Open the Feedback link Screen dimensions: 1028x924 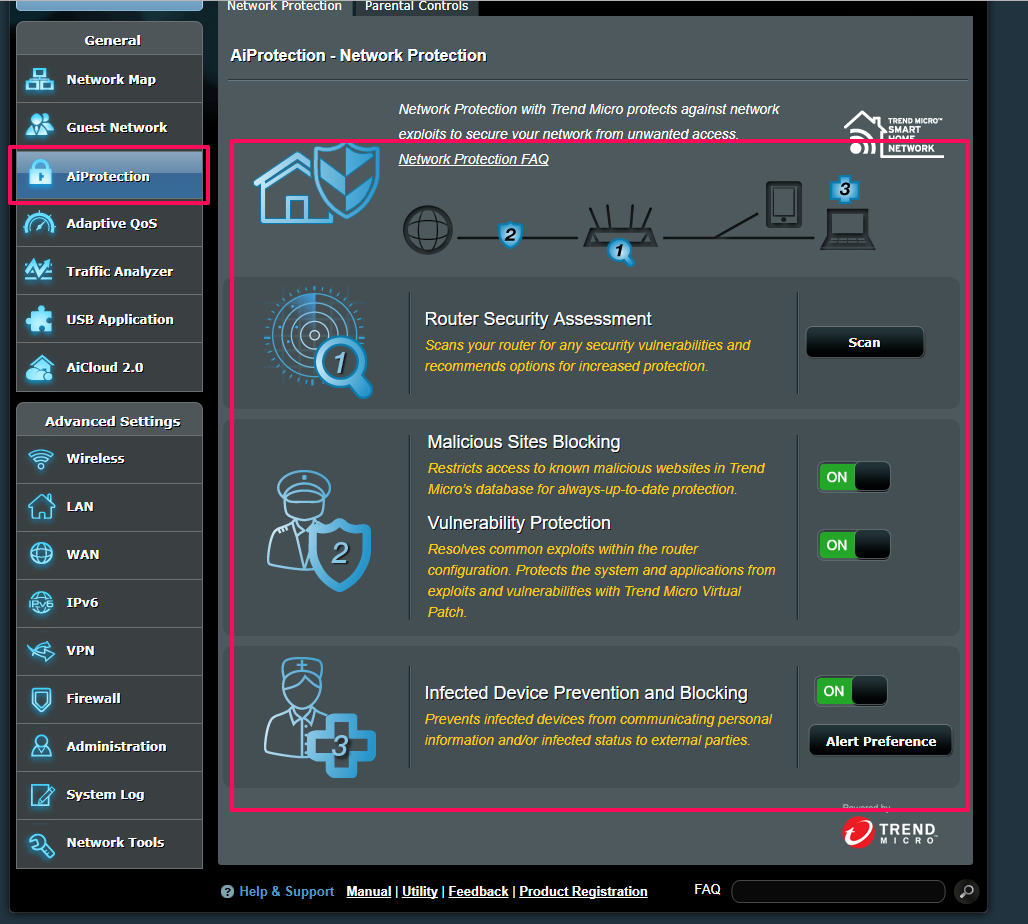(x=478, y=891)
